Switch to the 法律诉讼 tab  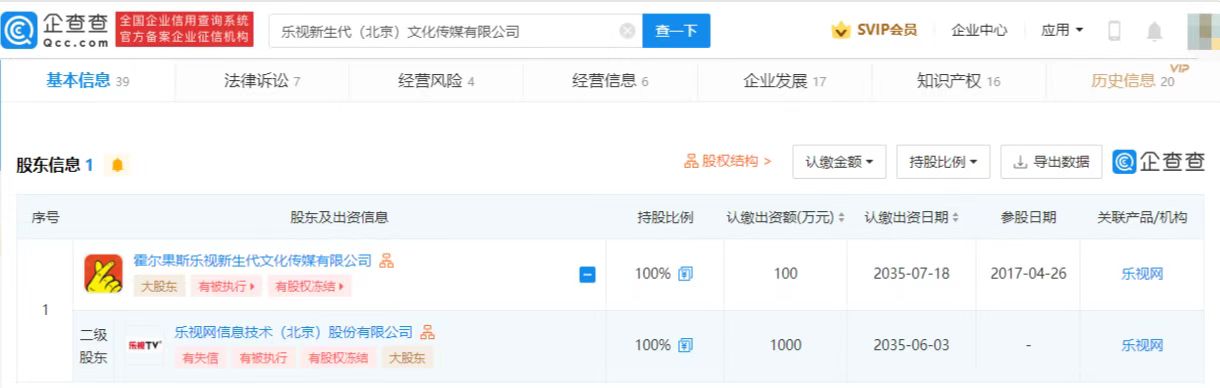tap(262, 81)
